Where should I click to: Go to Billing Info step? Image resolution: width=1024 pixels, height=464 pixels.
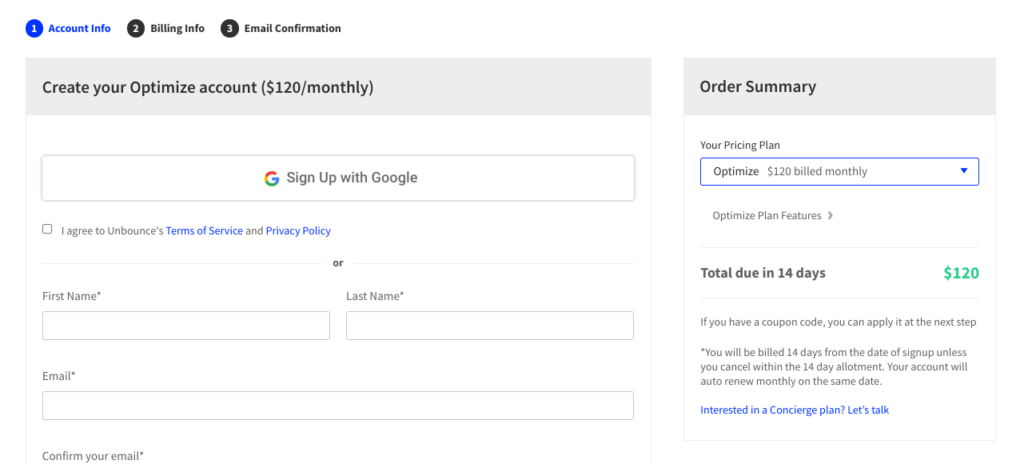[177, 29]
